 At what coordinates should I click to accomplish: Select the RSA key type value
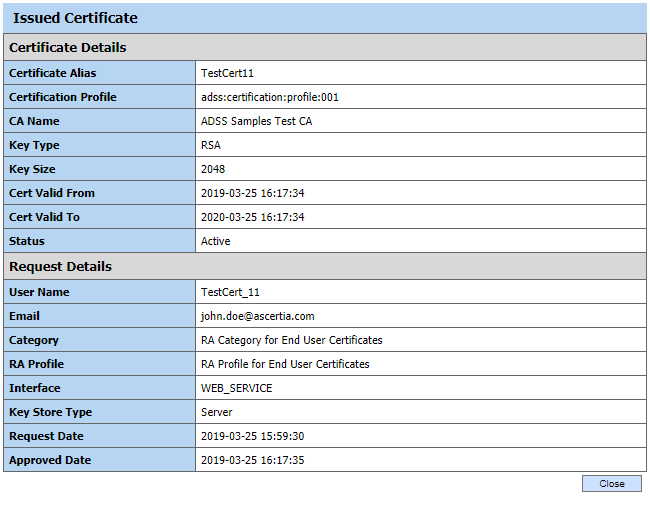(x=211, y=145)
